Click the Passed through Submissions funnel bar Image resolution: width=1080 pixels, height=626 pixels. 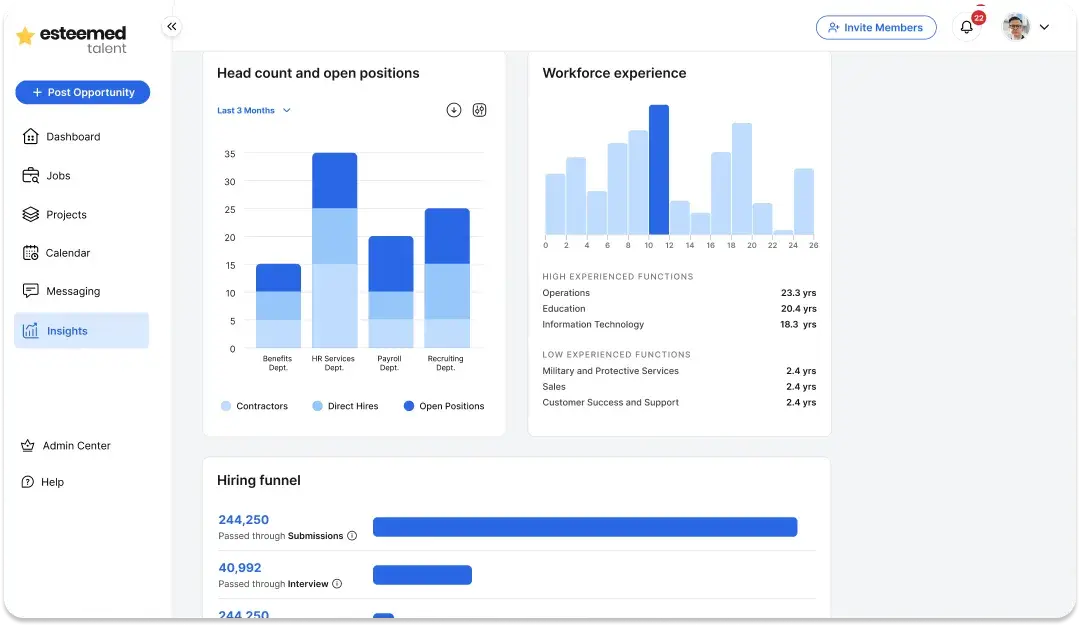pos(584,526)
